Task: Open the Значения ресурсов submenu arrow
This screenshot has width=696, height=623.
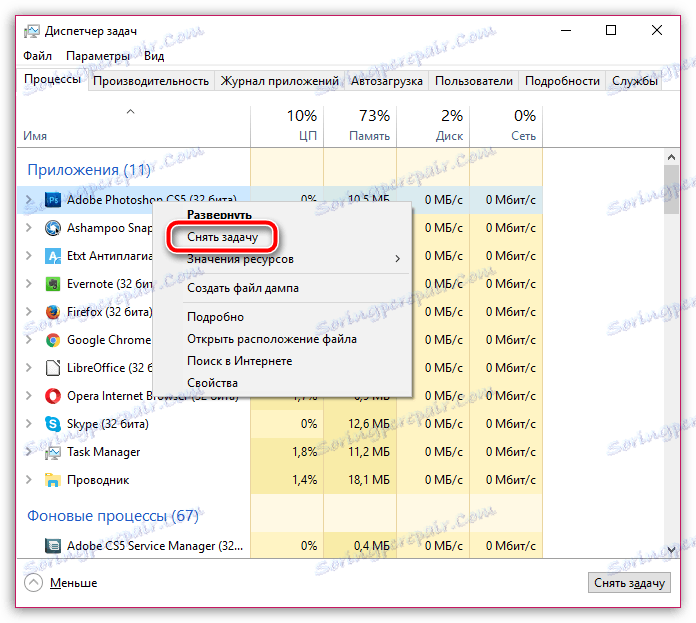Action: (398, 259)
